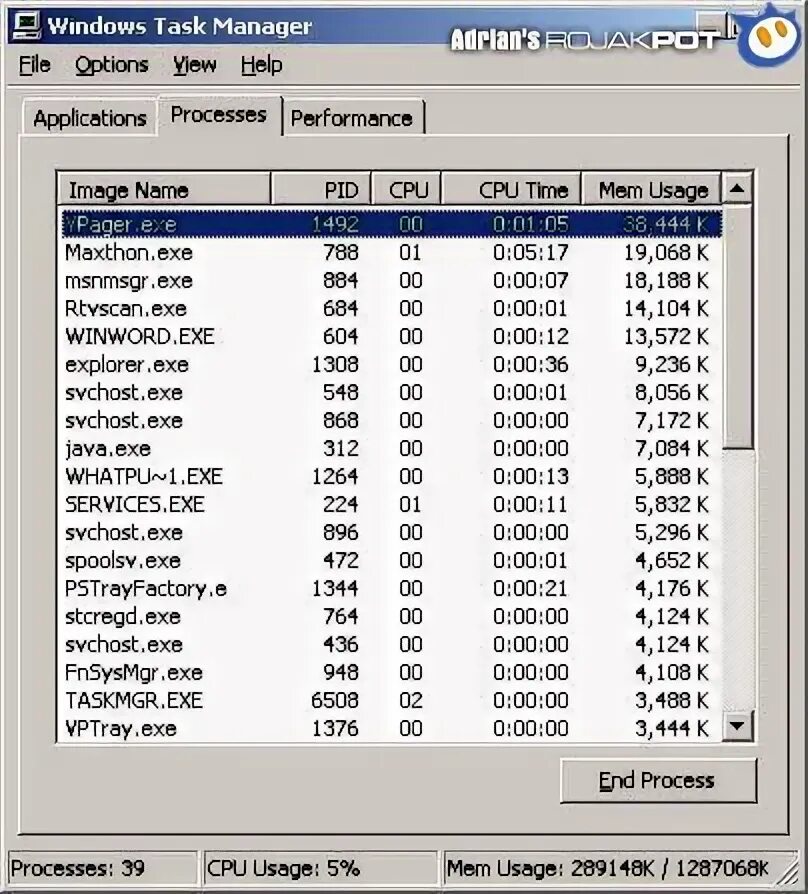Select svchost.exe with PID 436
The width and height of the screenshot is (808, 894).
[390, 644]
